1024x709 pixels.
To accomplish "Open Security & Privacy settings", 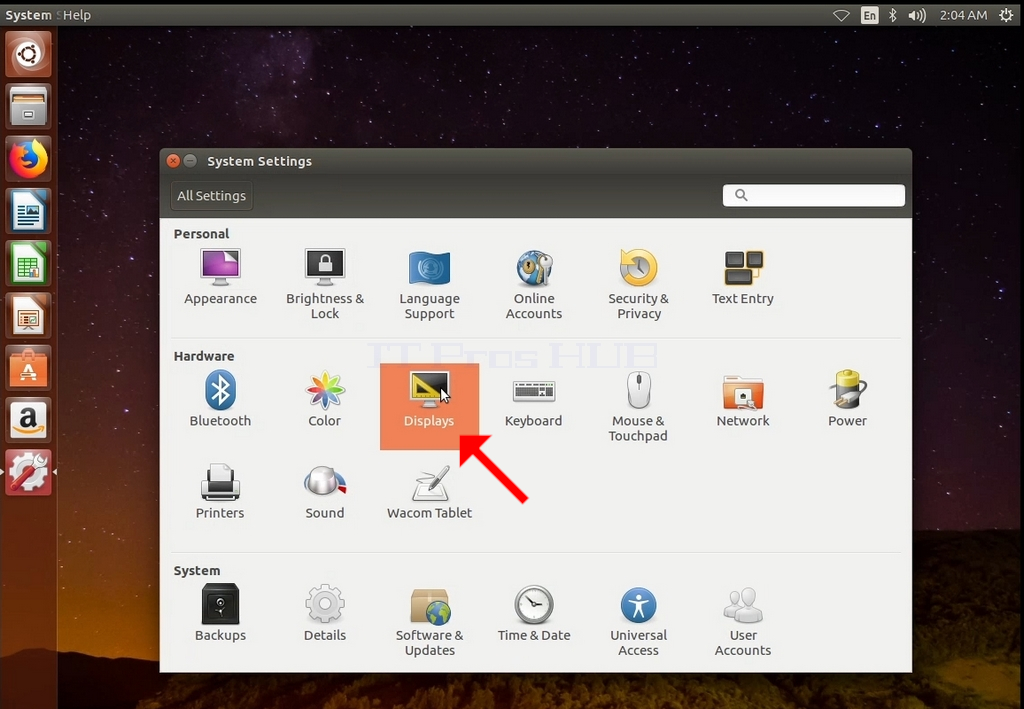I will pos(638,283).
